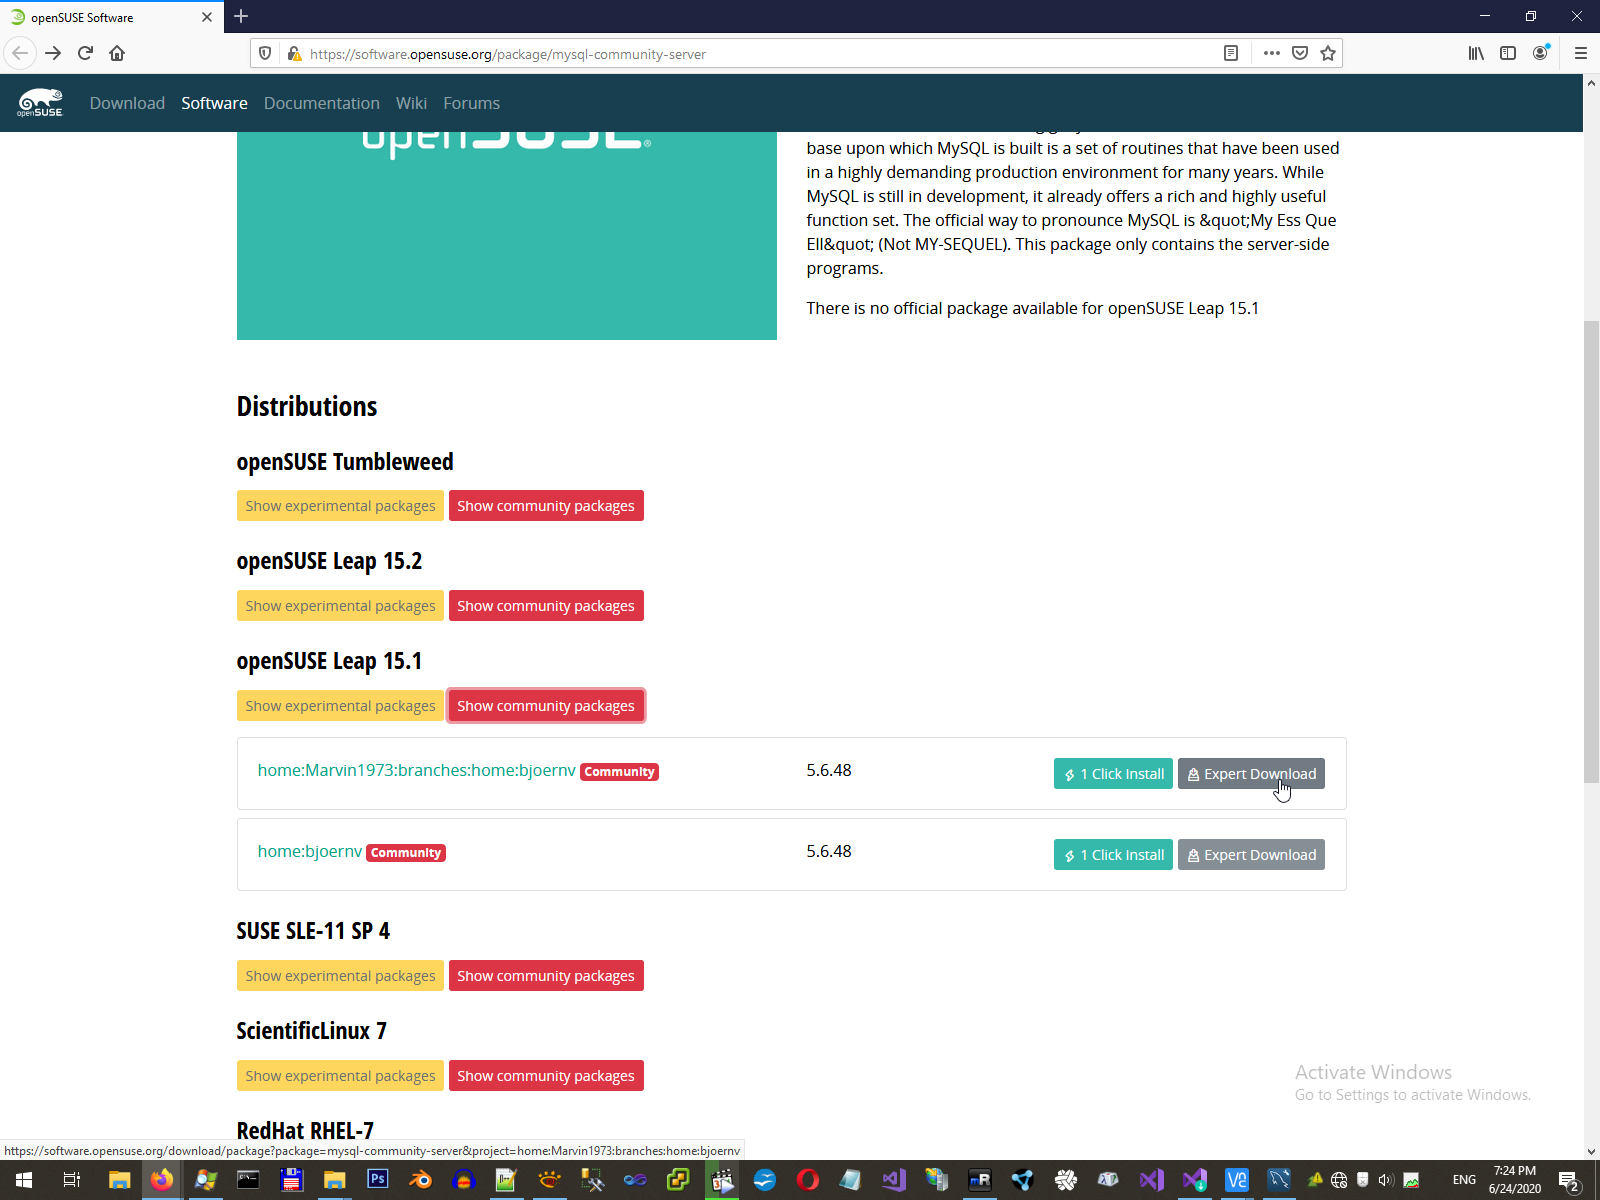This screenshot has height=1200, width=1600.
Task: Click the openSUSE chameleon logo
Action: [40, 103]
